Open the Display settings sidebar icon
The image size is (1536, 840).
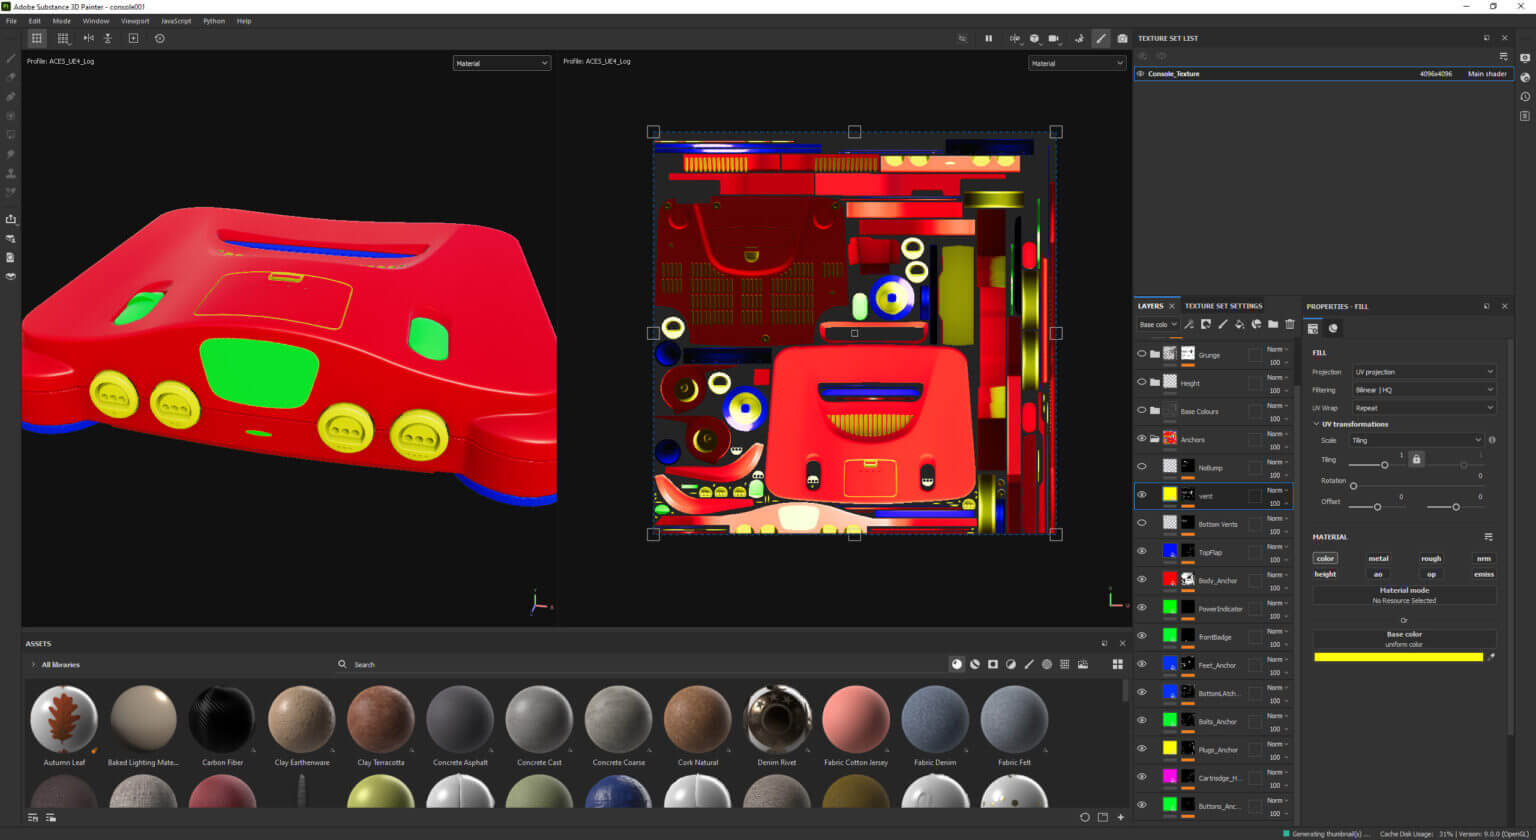click(x=1525, y=58)
